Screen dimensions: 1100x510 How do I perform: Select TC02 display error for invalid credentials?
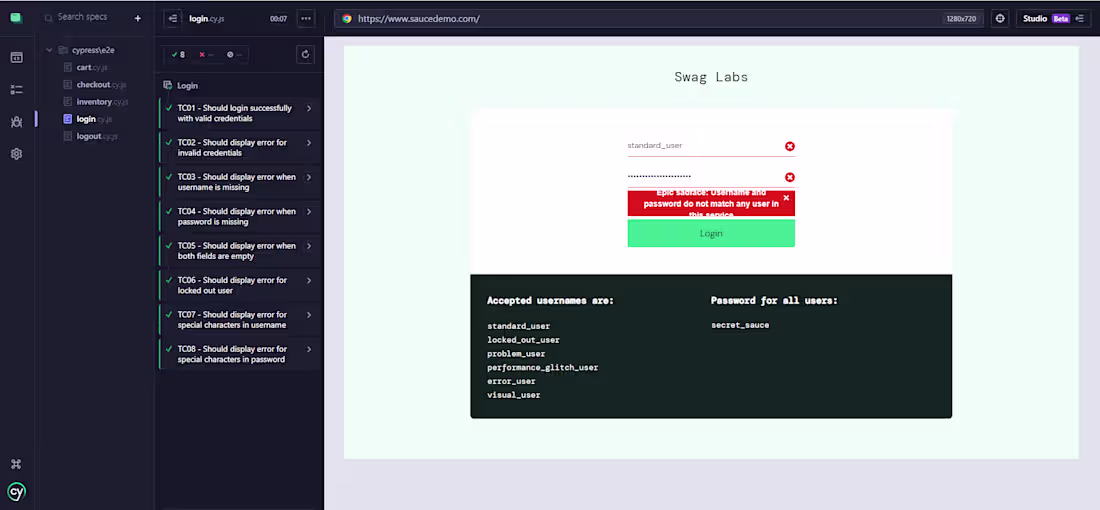tap(241, 147)
